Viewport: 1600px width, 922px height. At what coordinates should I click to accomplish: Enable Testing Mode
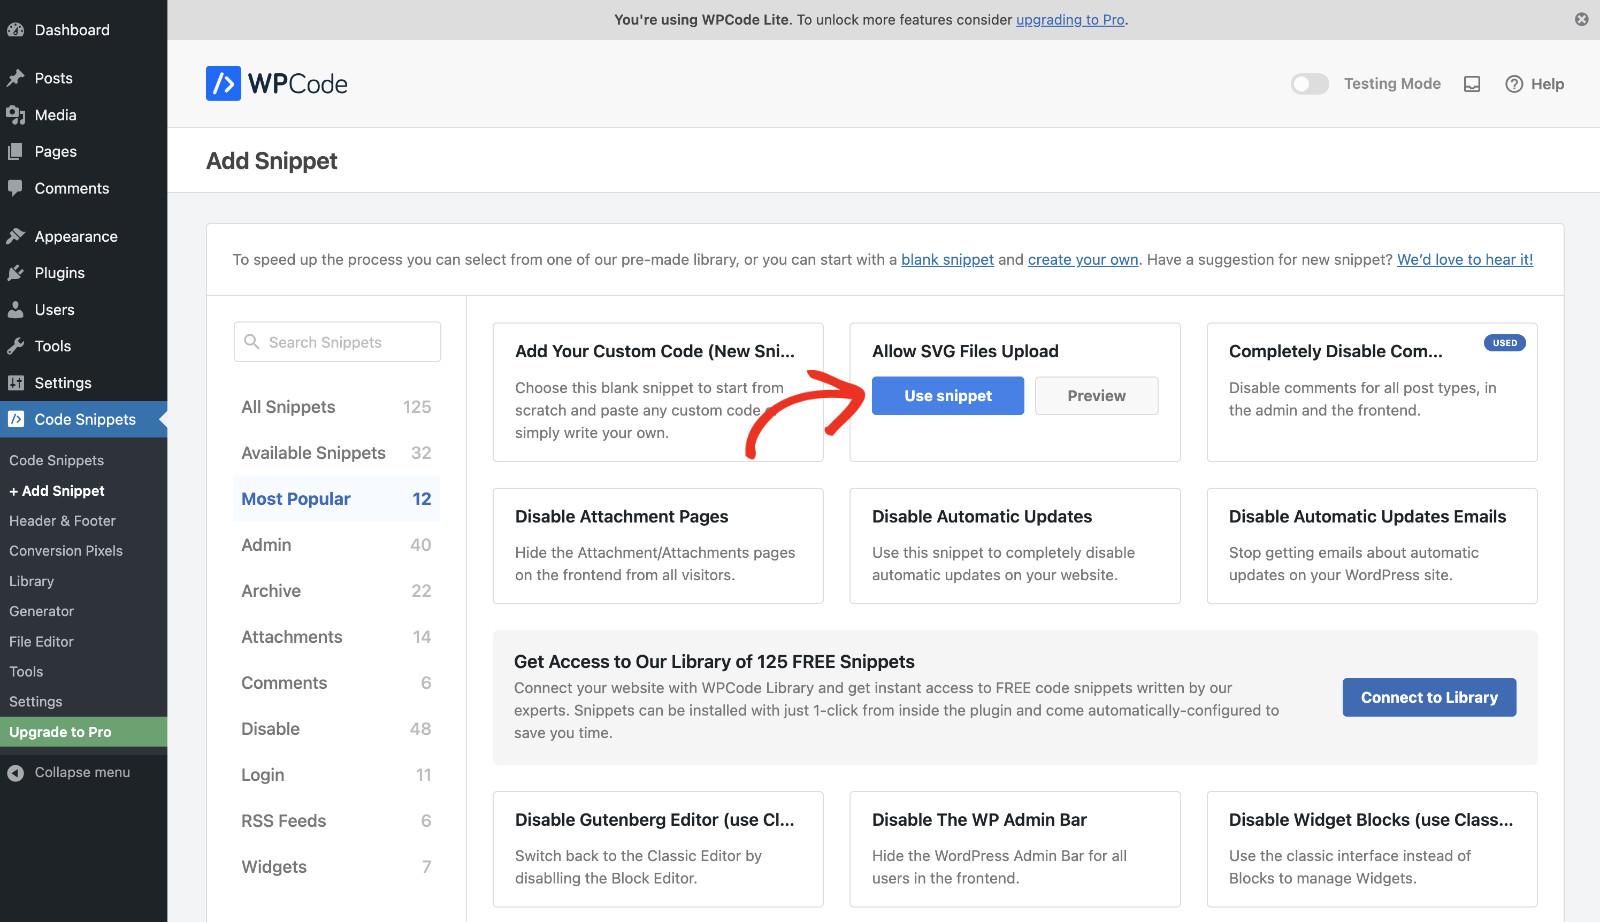click(1309, 84)
